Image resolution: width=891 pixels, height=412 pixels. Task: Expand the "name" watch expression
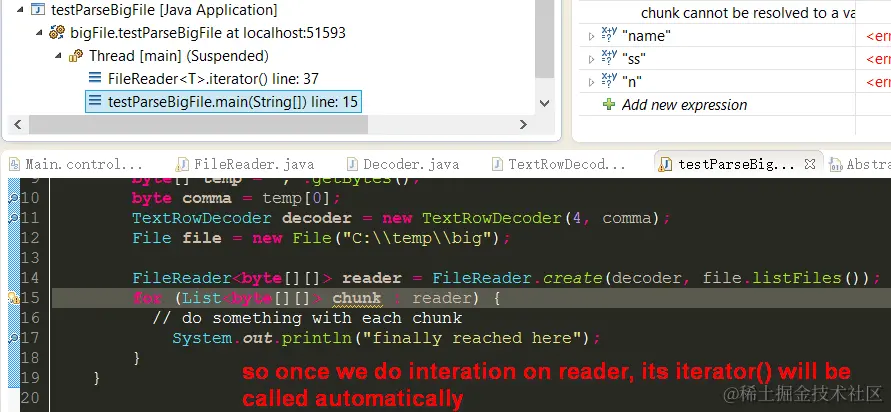coord(592,36)
